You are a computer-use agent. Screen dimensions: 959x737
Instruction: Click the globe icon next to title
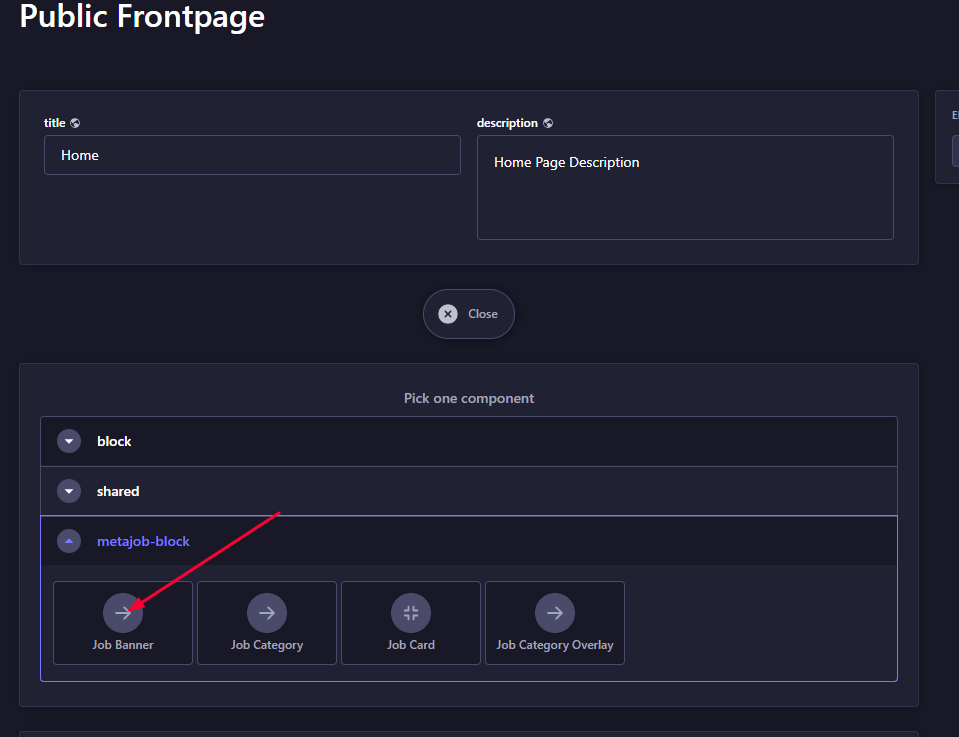[75, 123]
